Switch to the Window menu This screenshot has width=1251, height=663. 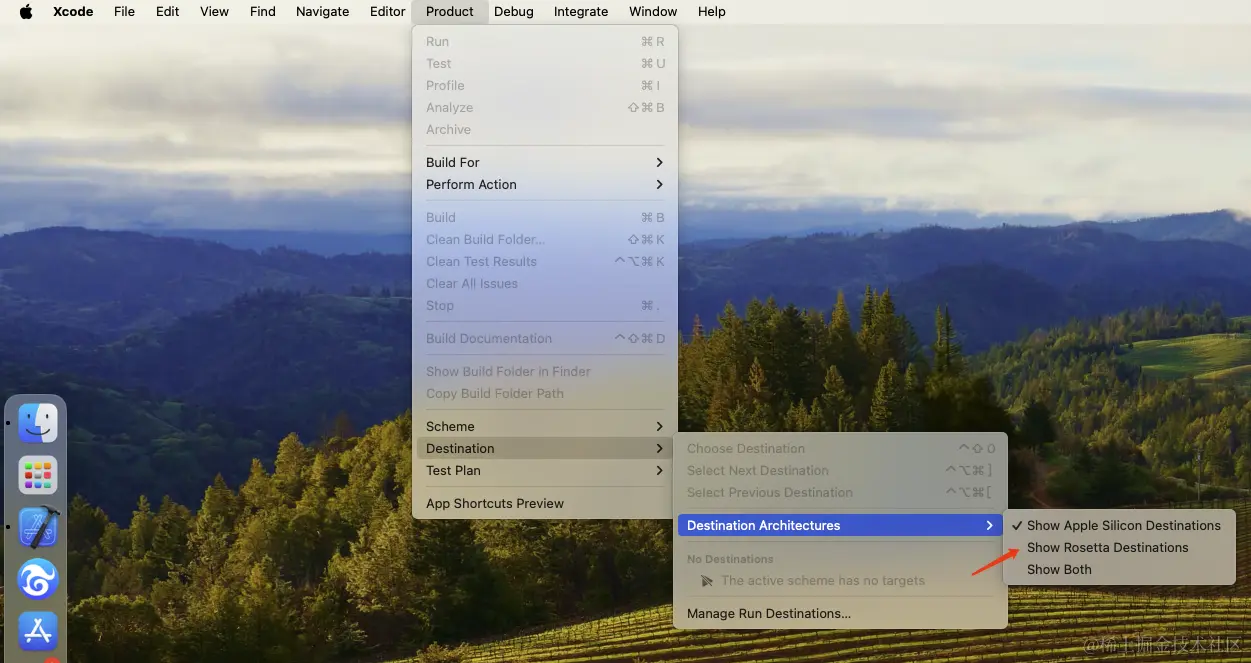pos(652,11)
